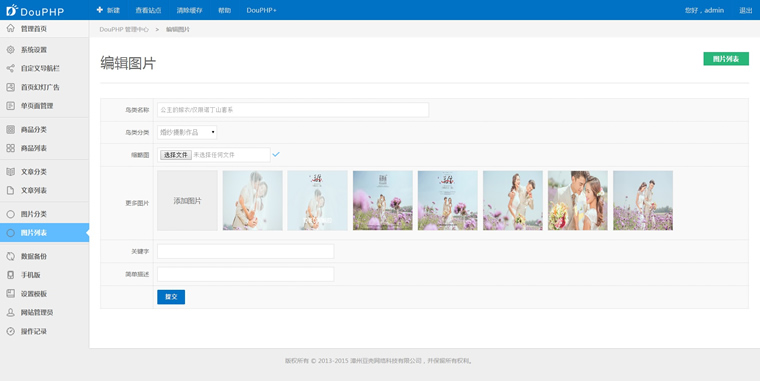Click the phone icon for 手机版
Screen dimensions: 760x381
[10, 275]
